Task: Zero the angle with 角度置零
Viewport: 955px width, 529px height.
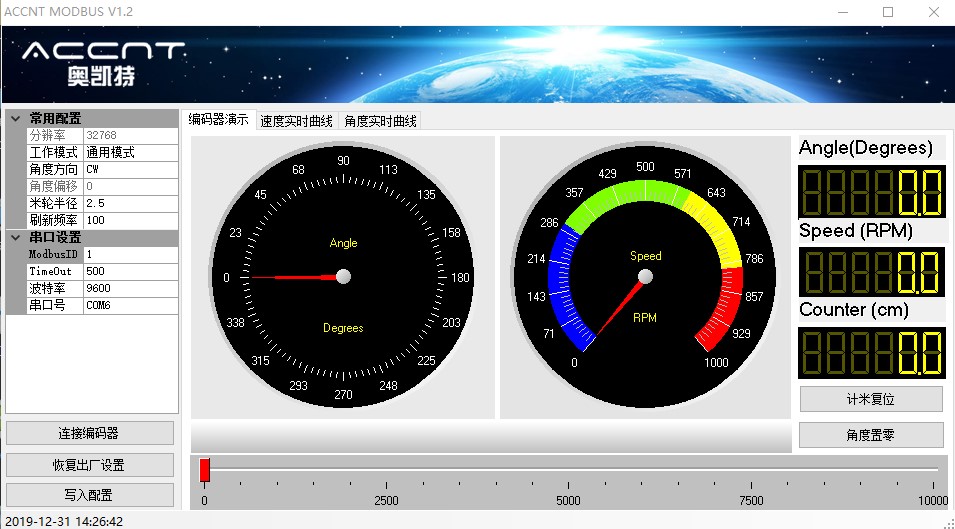Action: (x=870, y=435)
